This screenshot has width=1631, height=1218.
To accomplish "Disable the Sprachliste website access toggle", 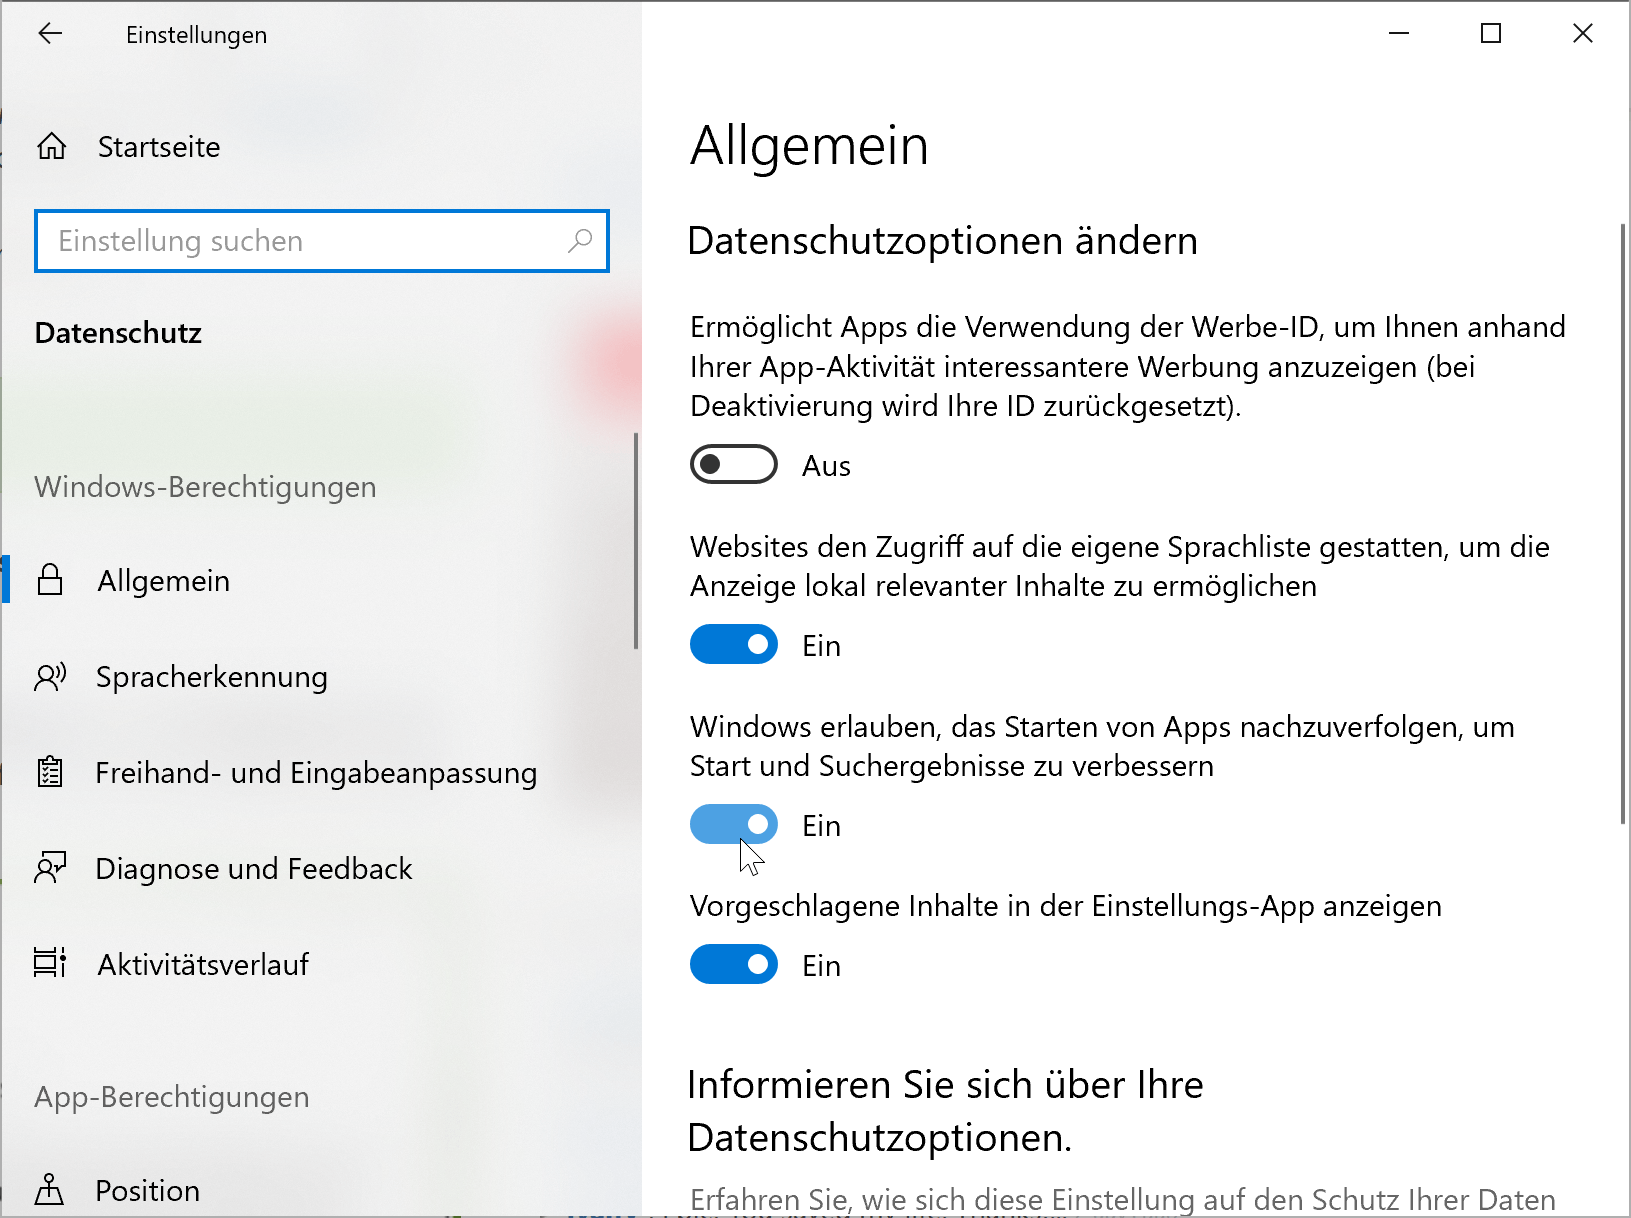I will tap(733, 645).
